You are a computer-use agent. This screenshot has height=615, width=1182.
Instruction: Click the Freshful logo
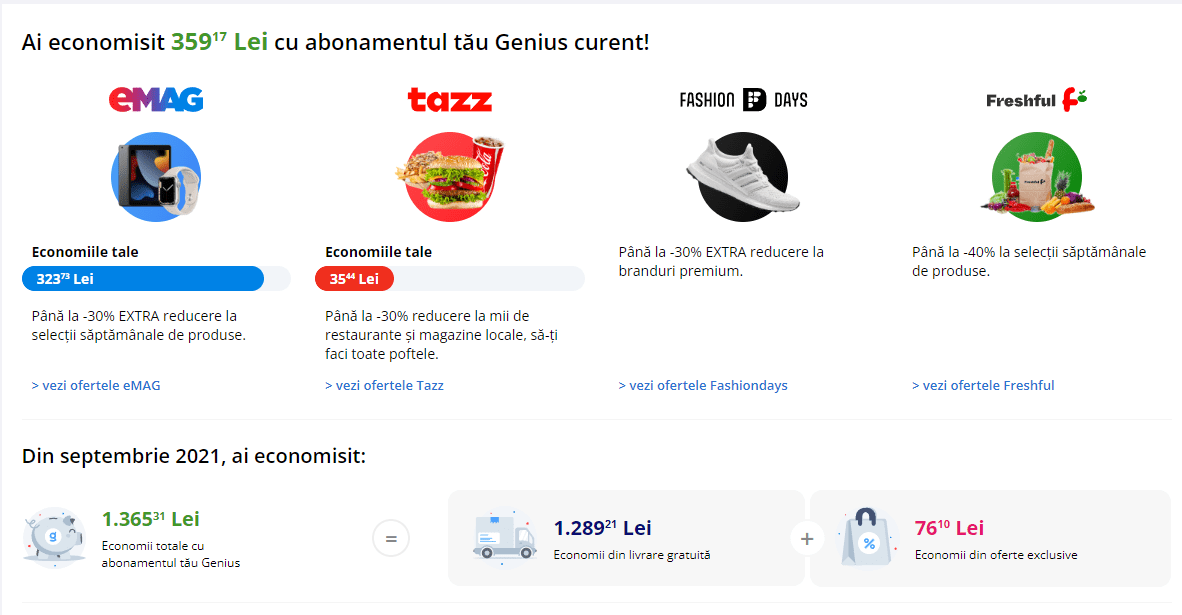pos(1036,99)
